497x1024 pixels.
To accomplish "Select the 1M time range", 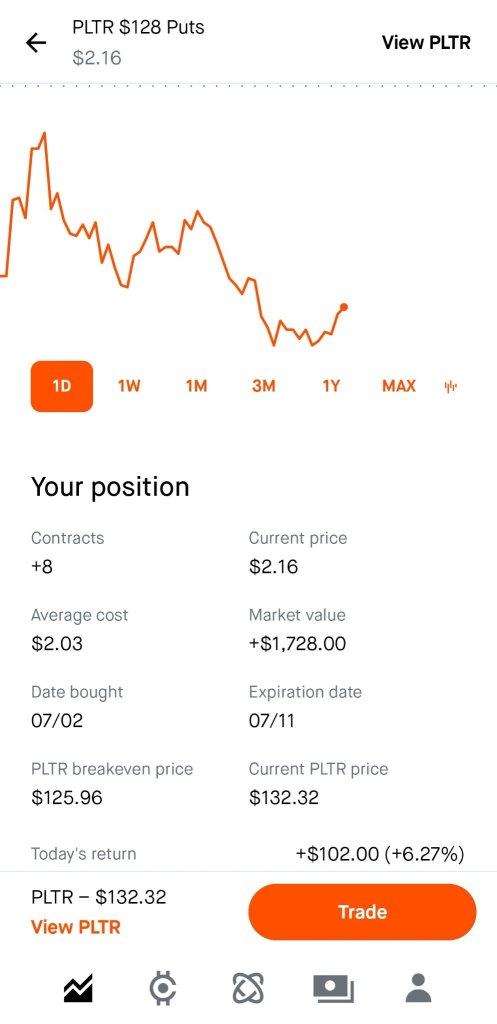I will tap(197, 386).
